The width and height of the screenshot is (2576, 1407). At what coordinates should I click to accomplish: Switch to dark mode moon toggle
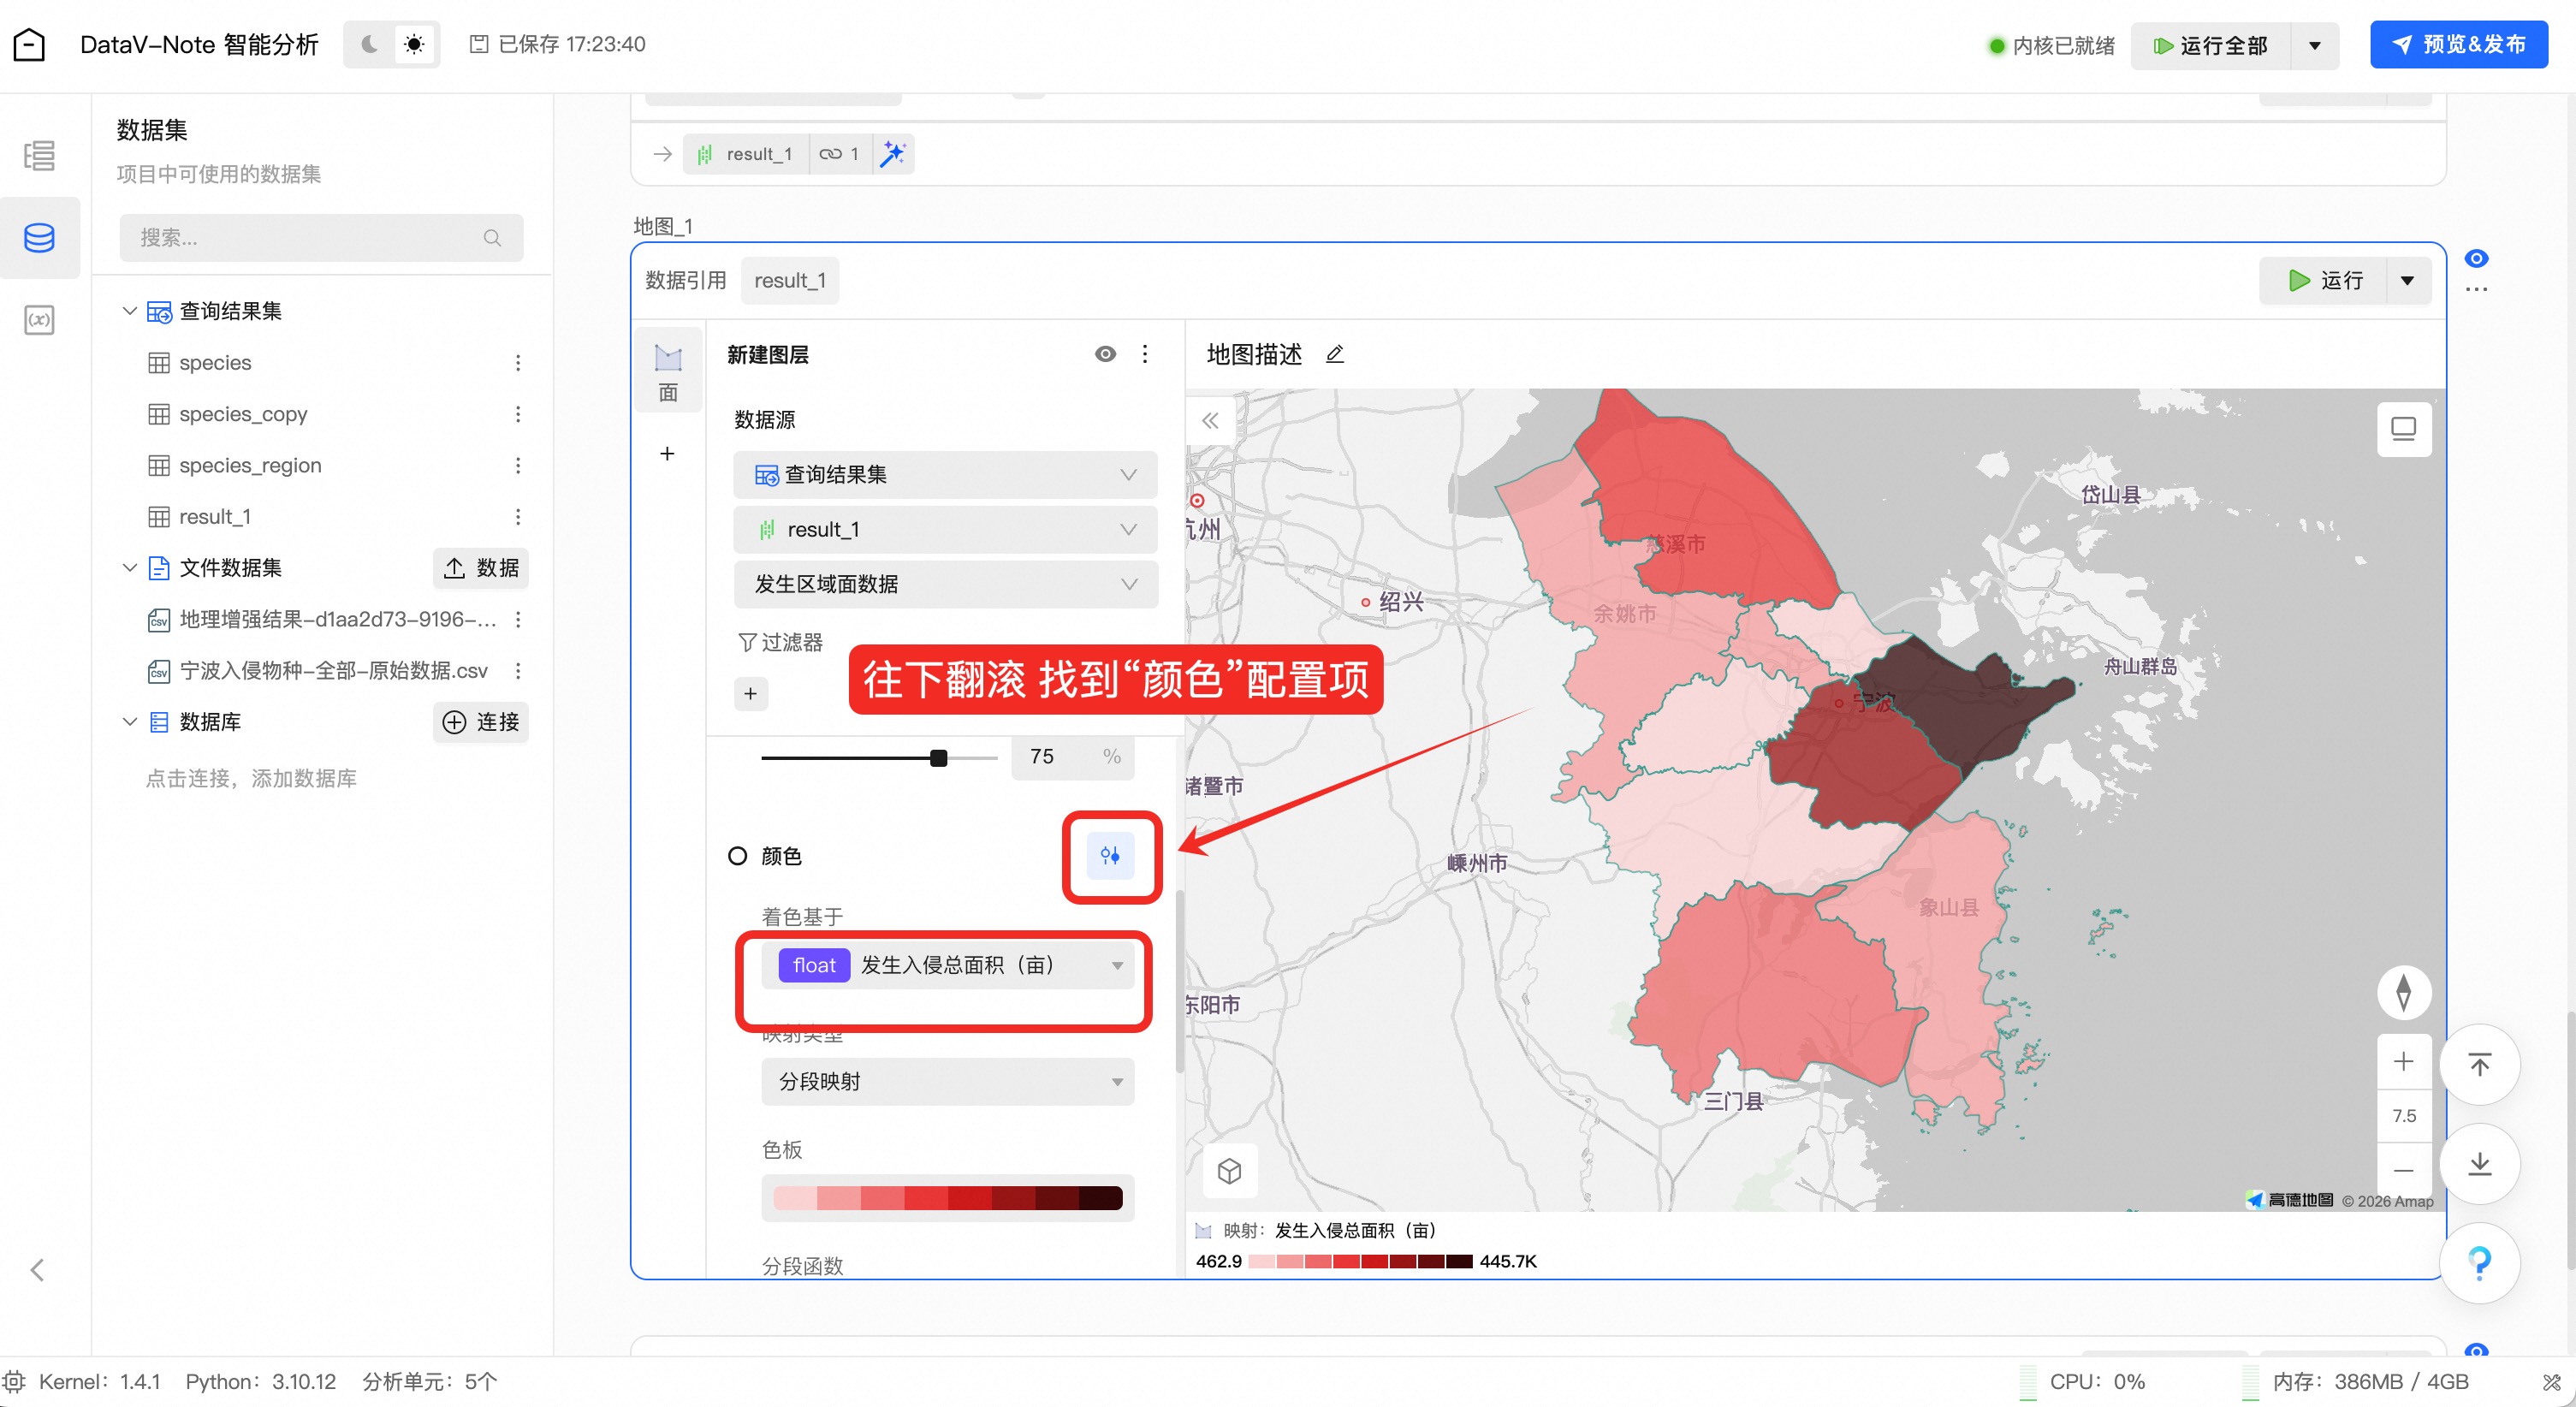pyautogui.click(x=369, y=44)
